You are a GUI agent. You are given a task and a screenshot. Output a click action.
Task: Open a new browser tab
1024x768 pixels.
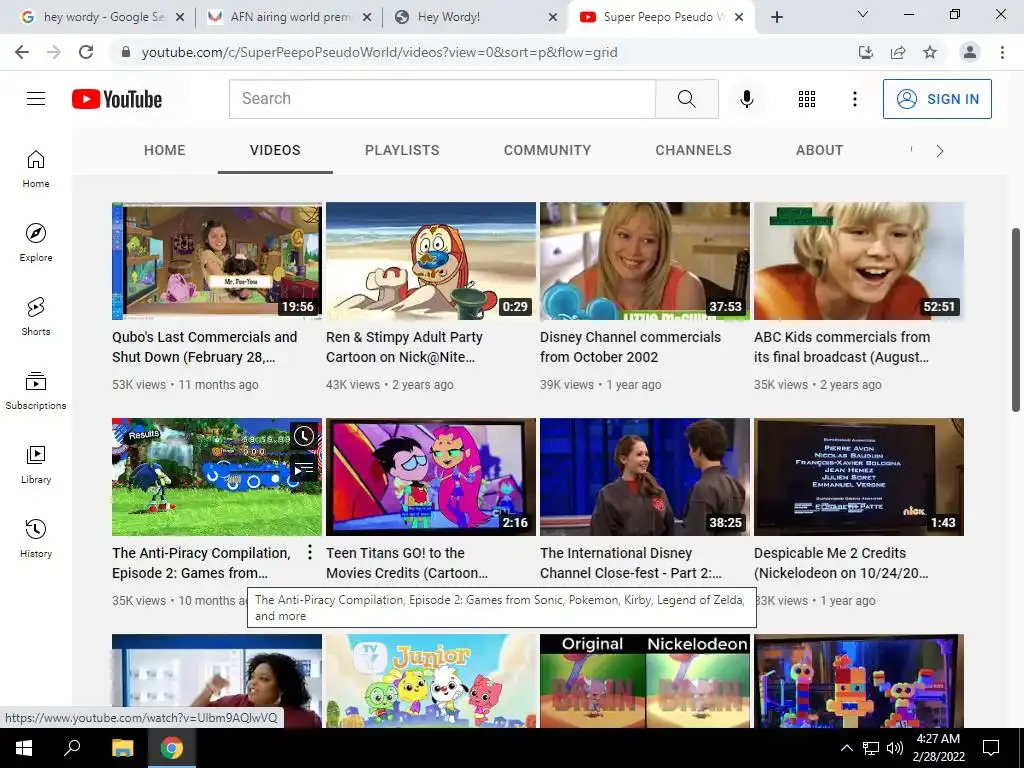776,17
